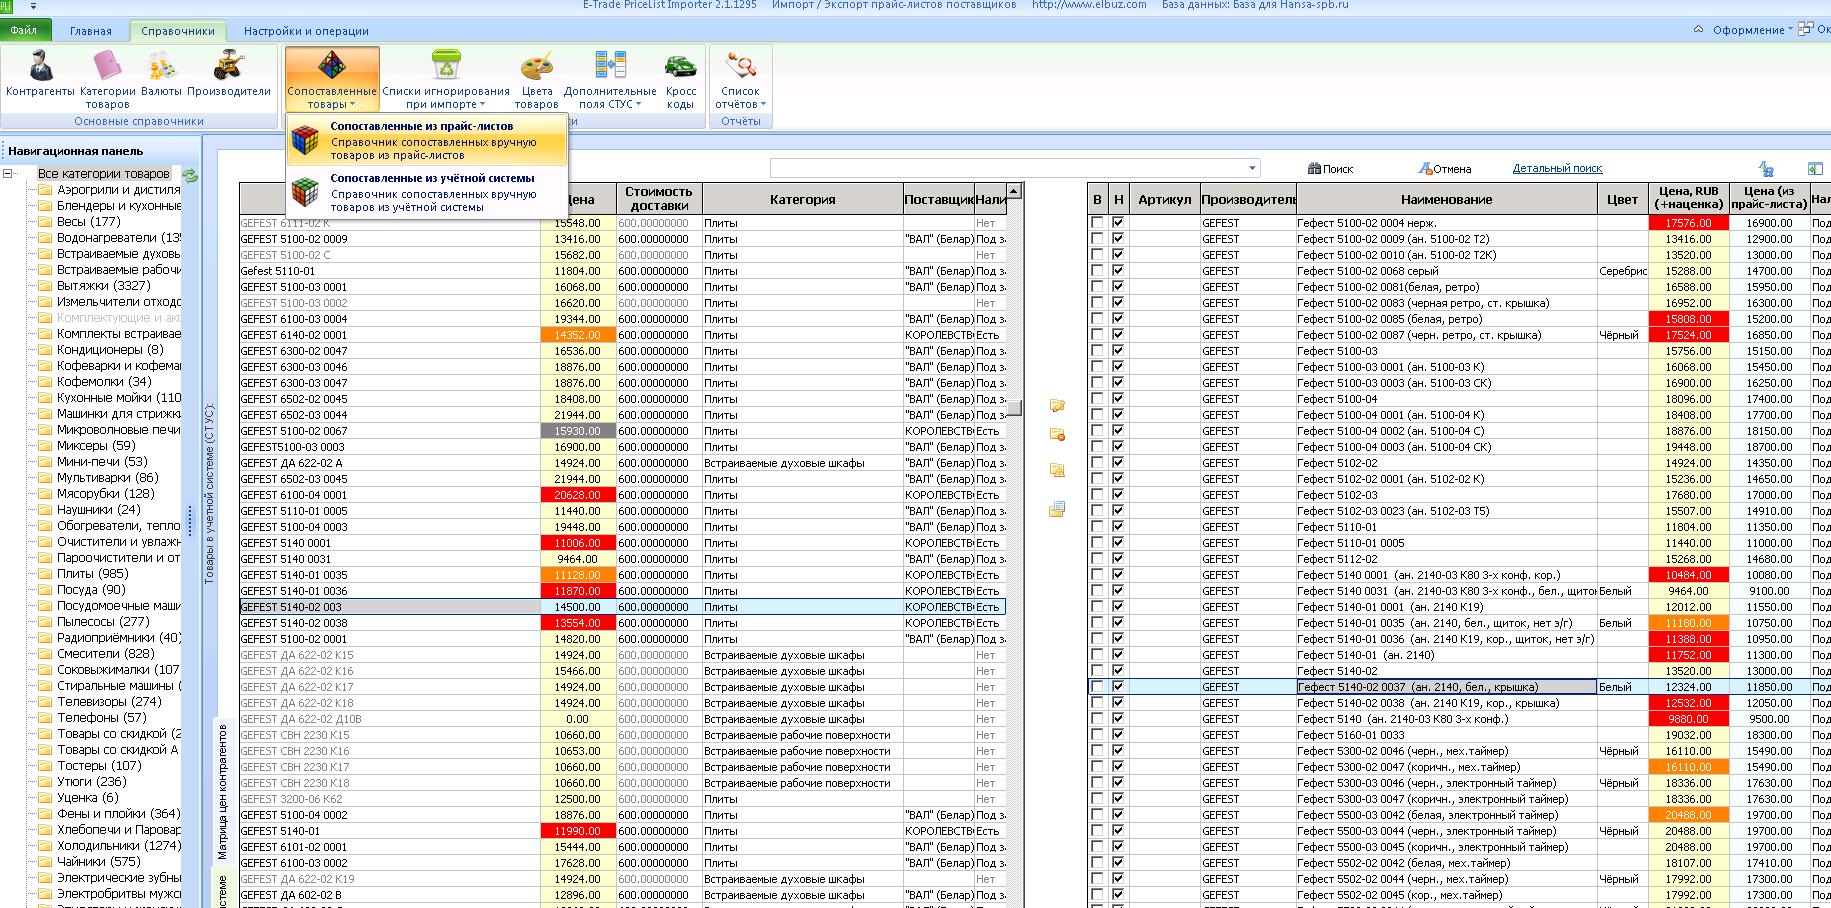This screenshot has width=1831, height=908.
Task: Sort by the Категория column header
Action: (802, 199)
